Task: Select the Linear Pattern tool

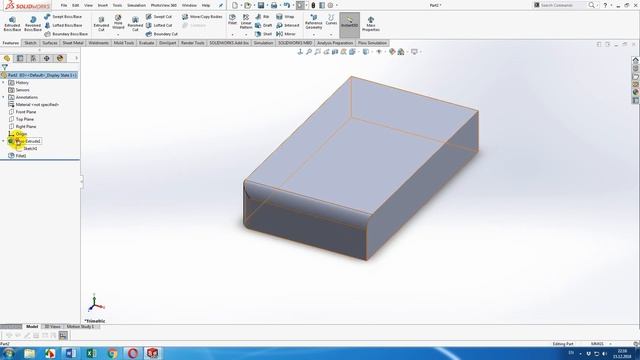Action: click(x=246, y=21)
